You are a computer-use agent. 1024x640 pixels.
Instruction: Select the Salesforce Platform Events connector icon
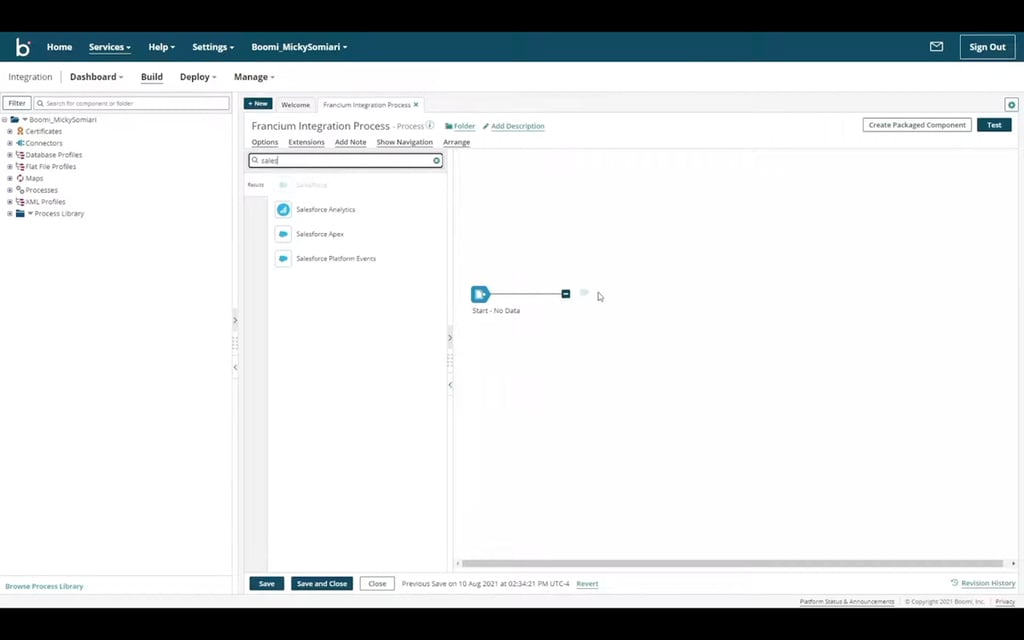pyautogui.click(x=283, y=258)
